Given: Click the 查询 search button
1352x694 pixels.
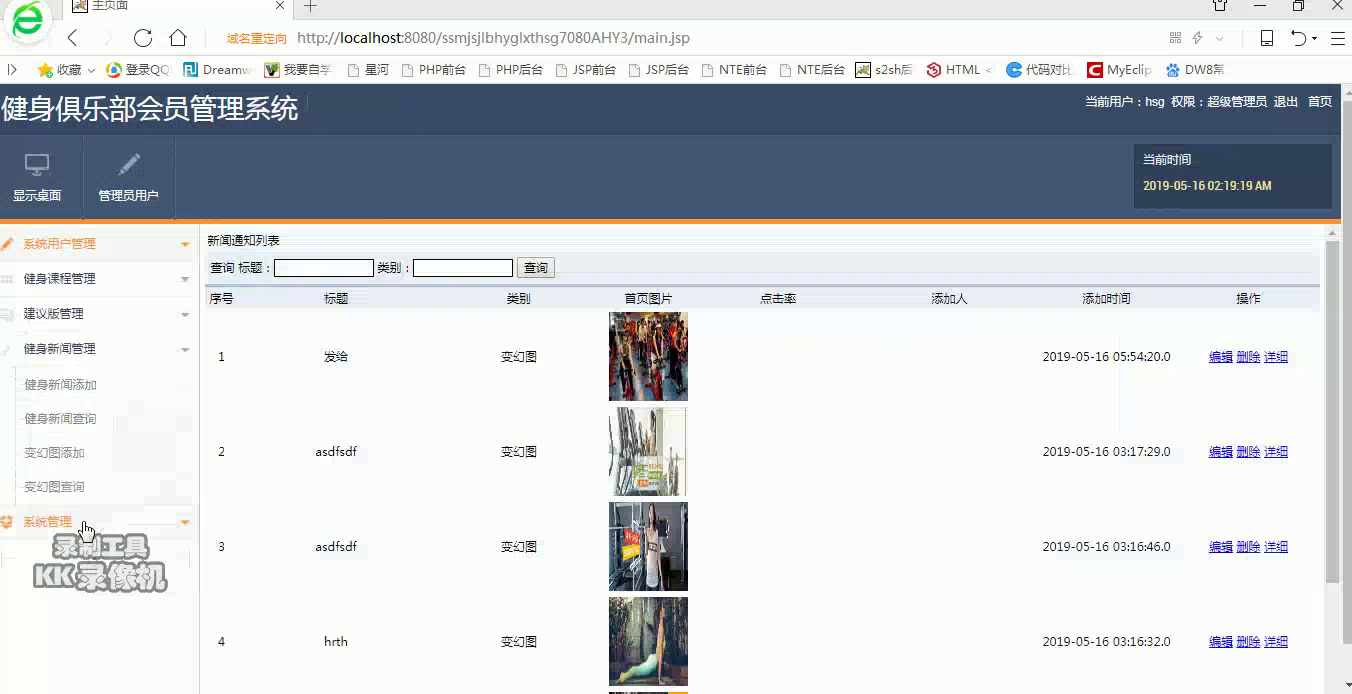Looking at the screenshot, I should tap(536, 268).
